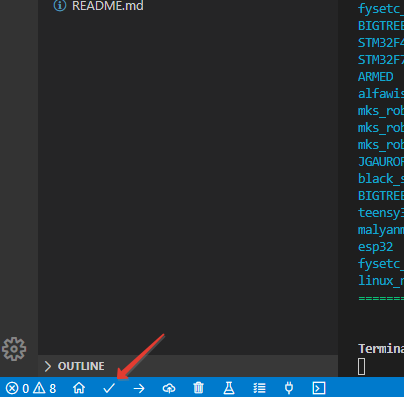Run PlatformIO Test flask icon
Screen dimensions: 404x397
(229, 388)
